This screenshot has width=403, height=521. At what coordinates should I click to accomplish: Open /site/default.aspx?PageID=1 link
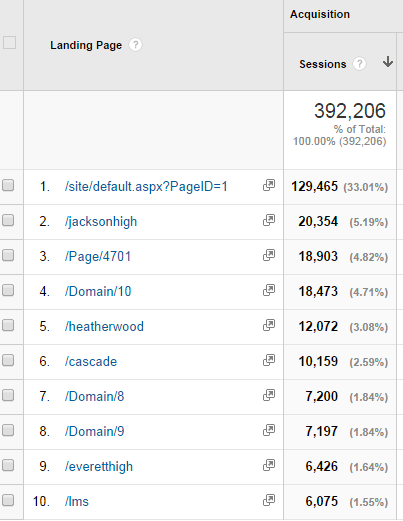click(x=146, y=187)
